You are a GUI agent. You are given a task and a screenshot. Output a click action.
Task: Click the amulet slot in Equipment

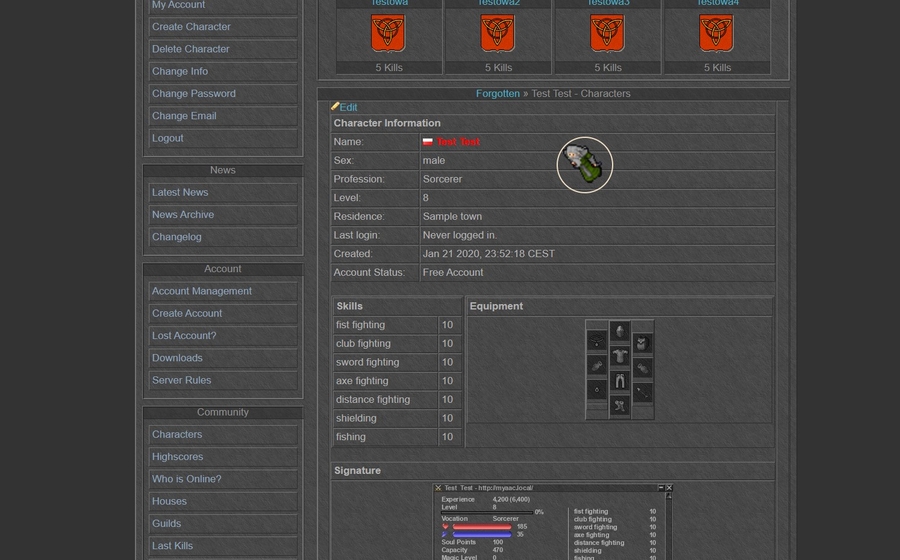(x=597, y=341)
